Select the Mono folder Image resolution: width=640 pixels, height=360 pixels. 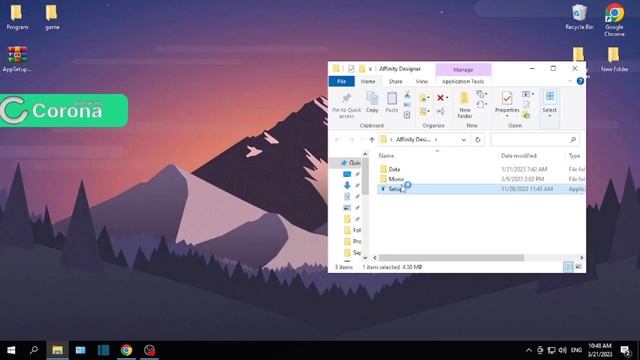click(x=396, y=179)
